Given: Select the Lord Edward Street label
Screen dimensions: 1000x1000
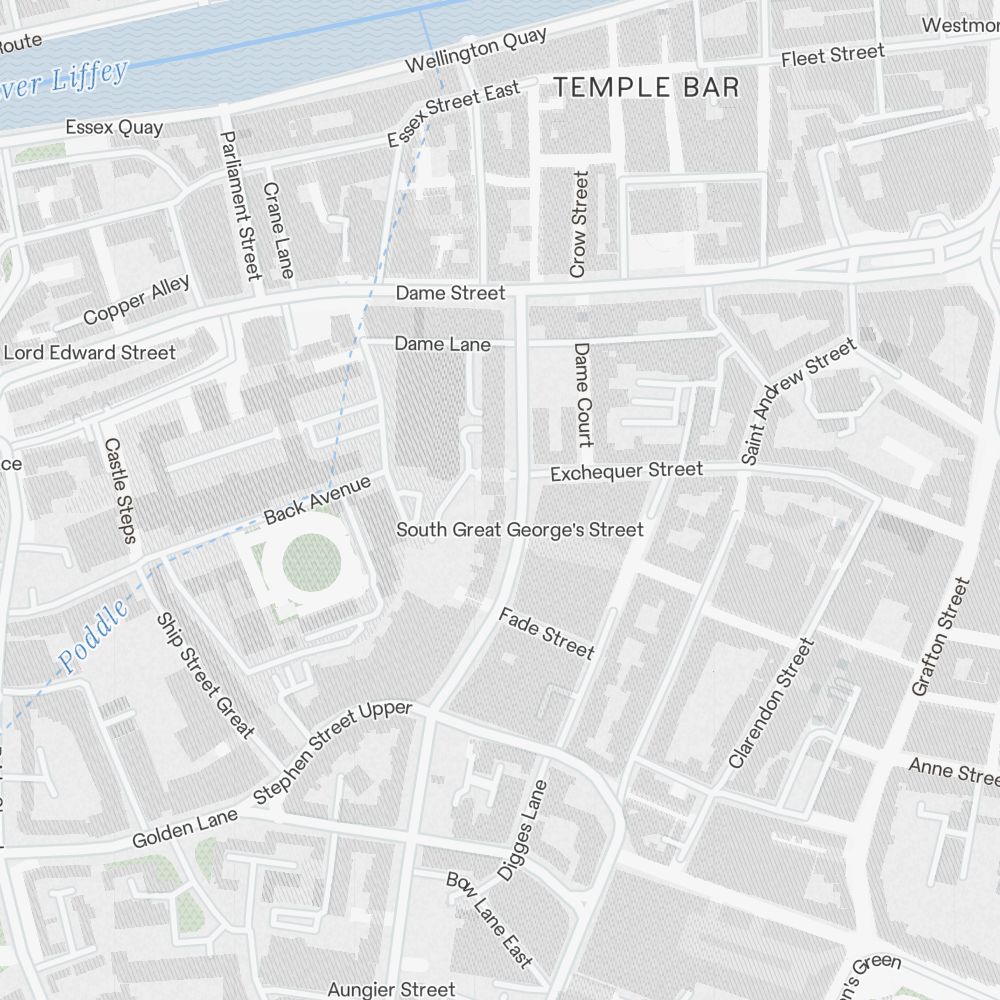Looking at the screenshot, I should 89,353.
